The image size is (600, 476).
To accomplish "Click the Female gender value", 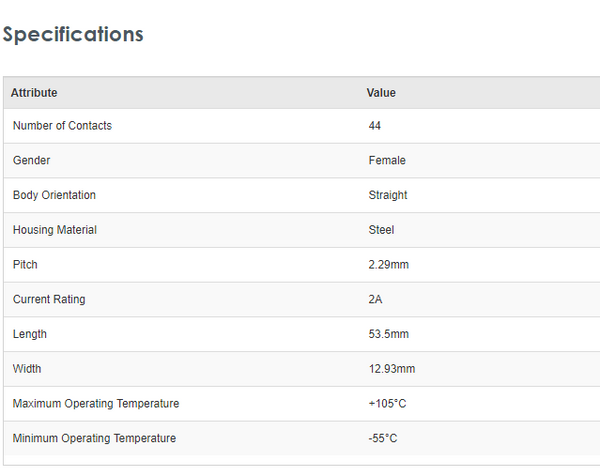I will [x=387, y=160].
